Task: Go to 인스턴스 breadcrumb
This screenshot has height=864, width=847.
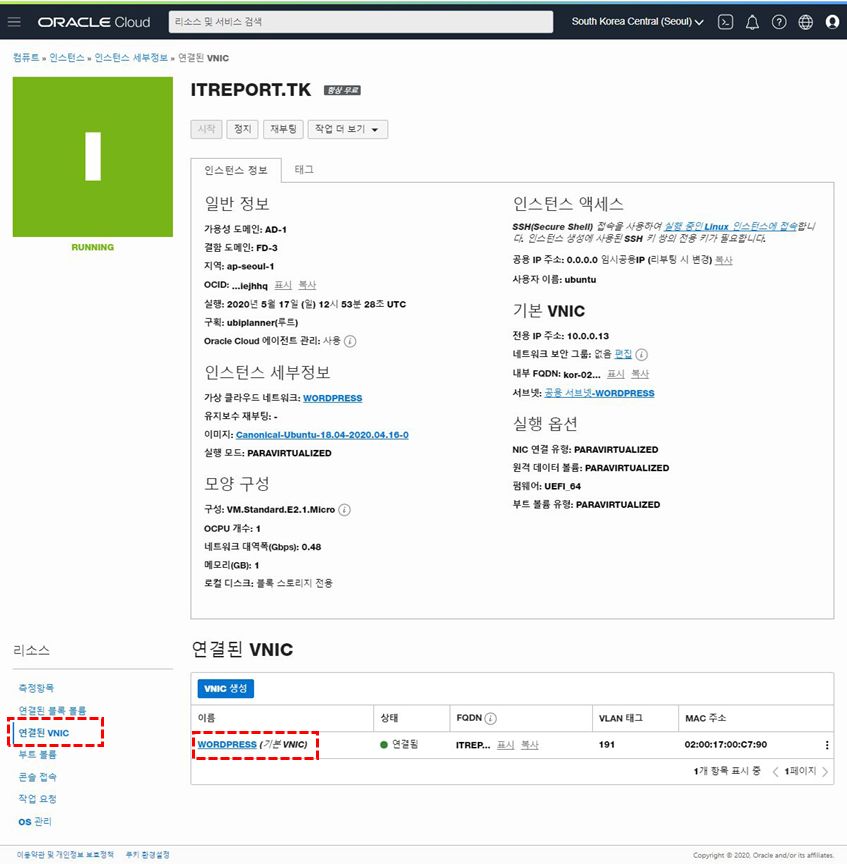Action: click(x=67, y=58)
